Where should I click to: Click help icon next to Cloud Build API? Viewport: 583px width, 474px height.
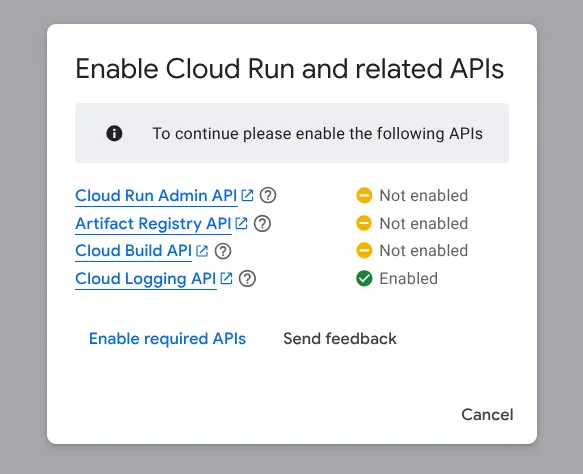(x=223, y=251)
